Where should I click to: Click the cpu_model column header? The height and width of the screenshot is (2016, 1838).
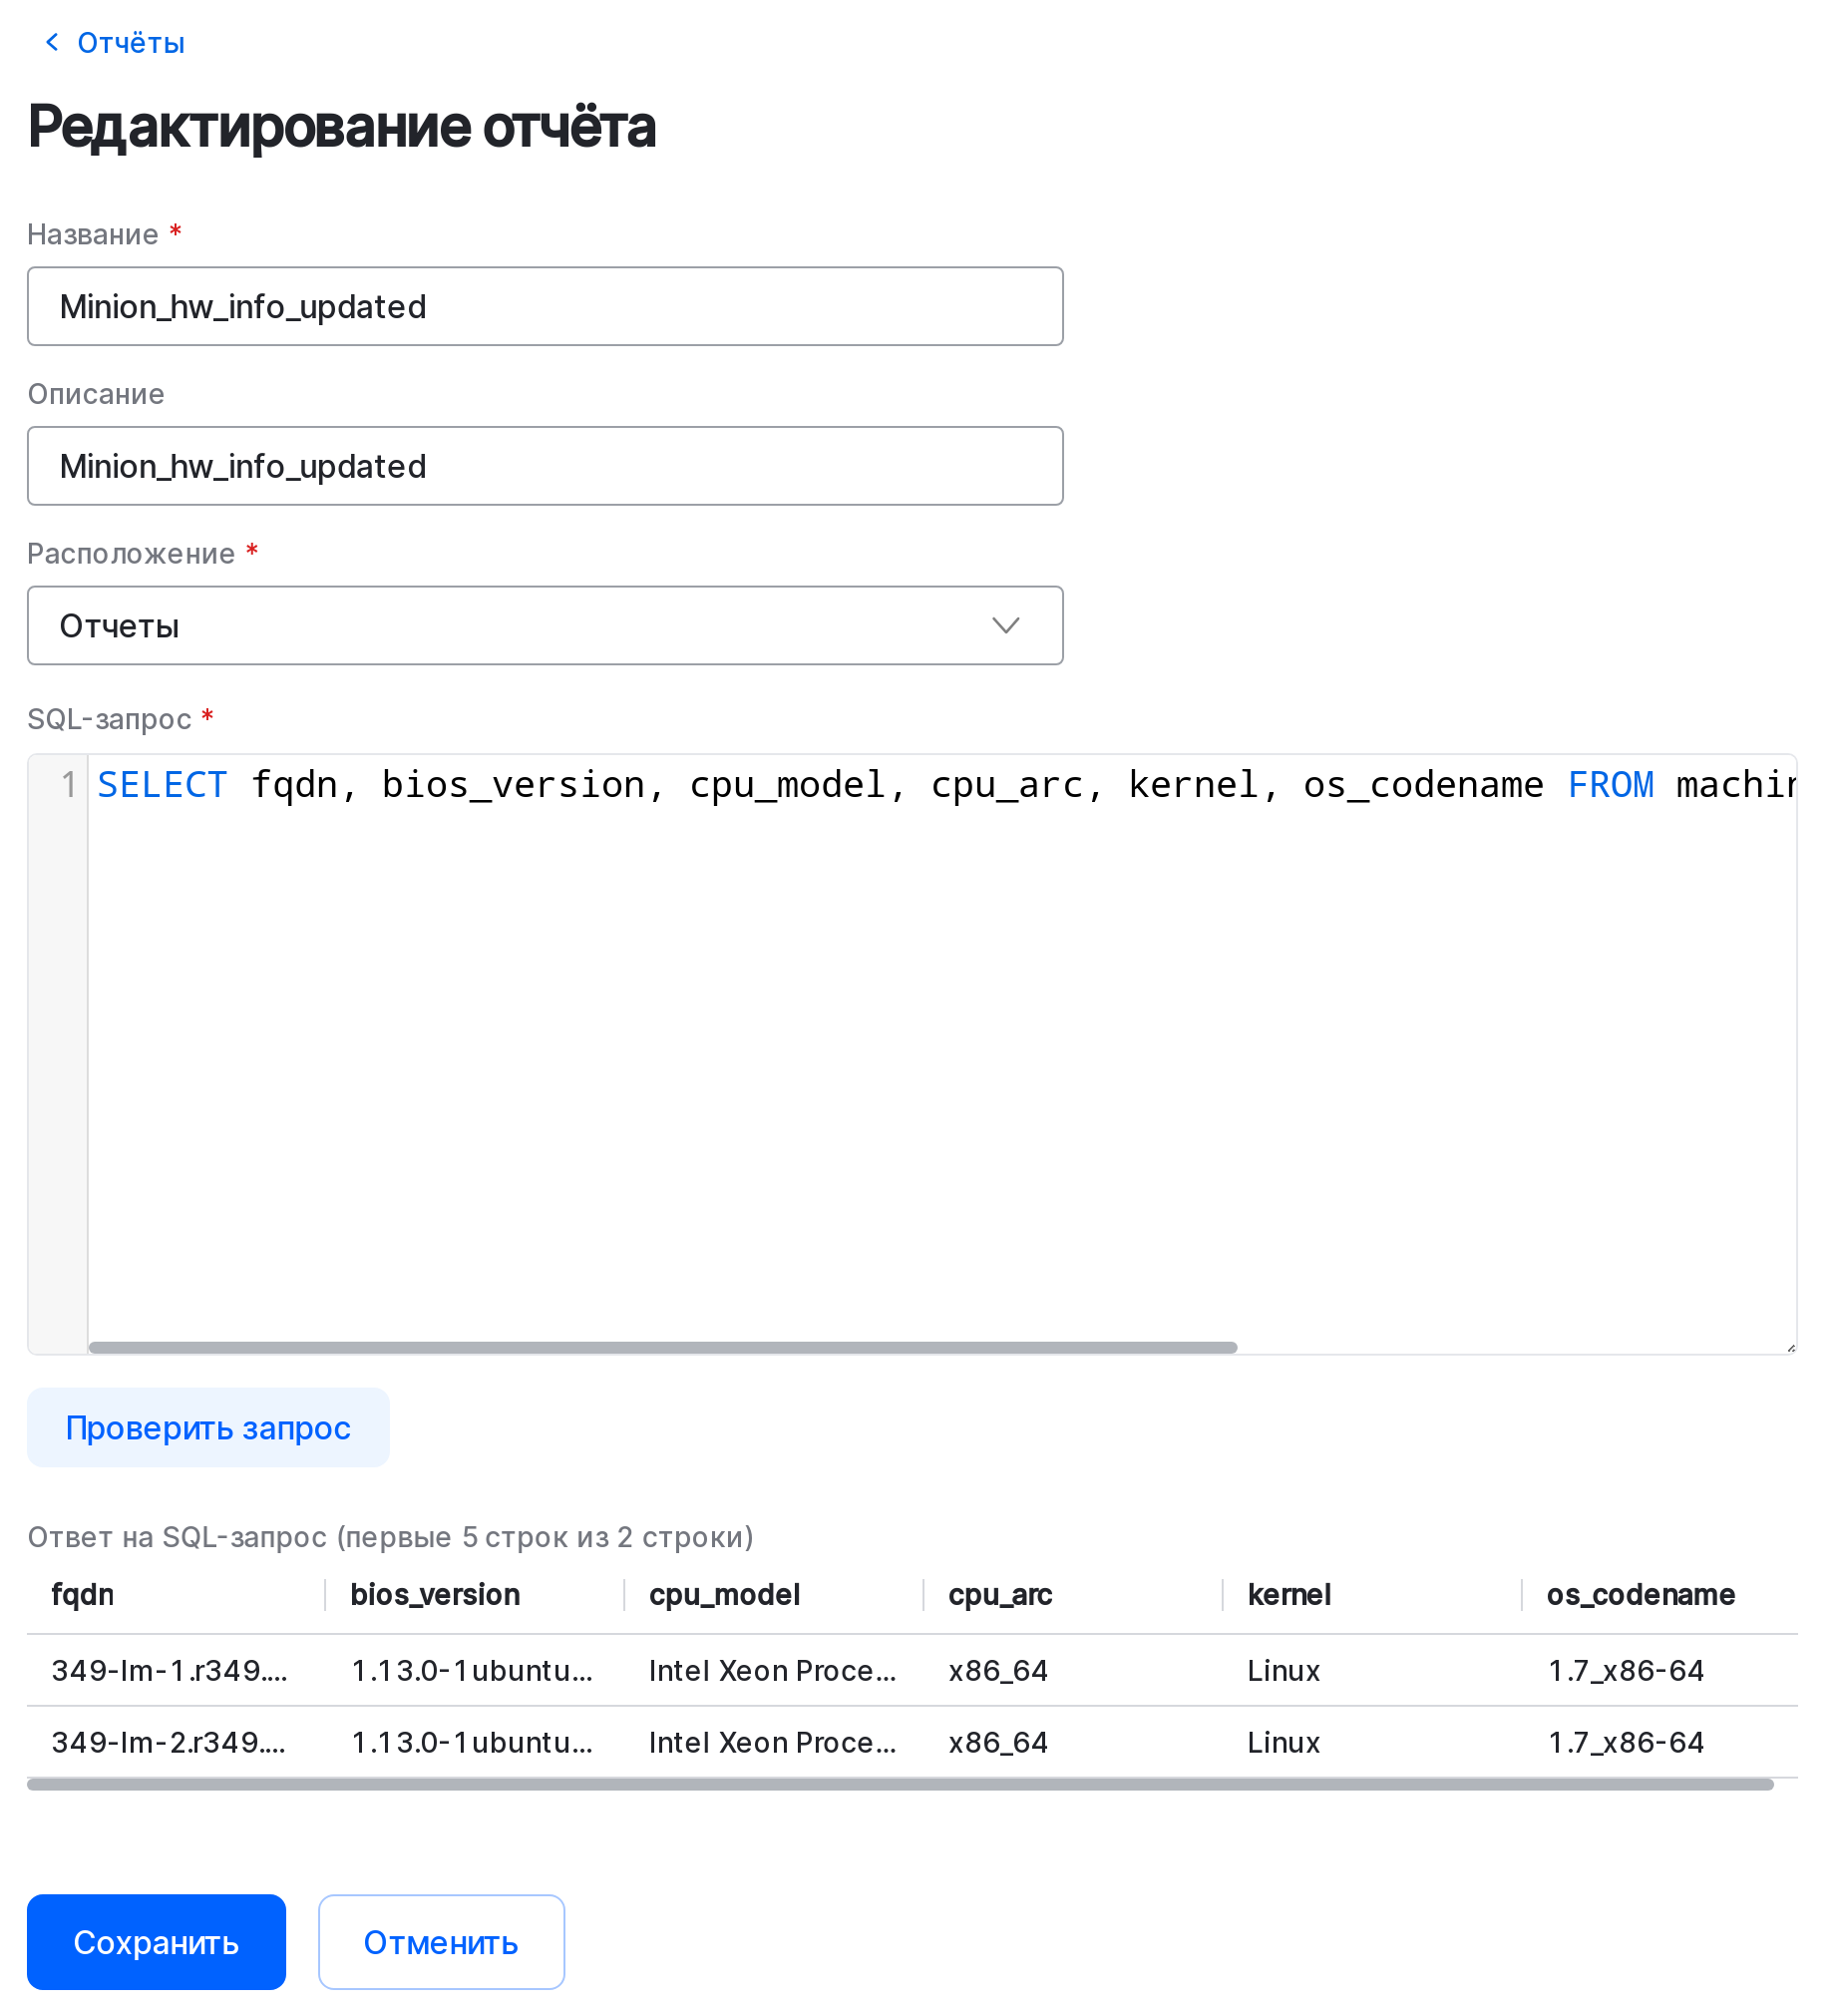(x=725, y=1595)
